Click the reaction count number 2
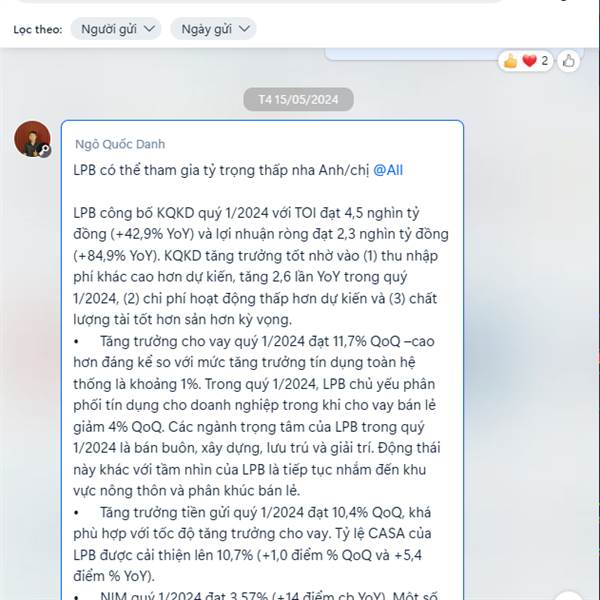 point(545,60)
